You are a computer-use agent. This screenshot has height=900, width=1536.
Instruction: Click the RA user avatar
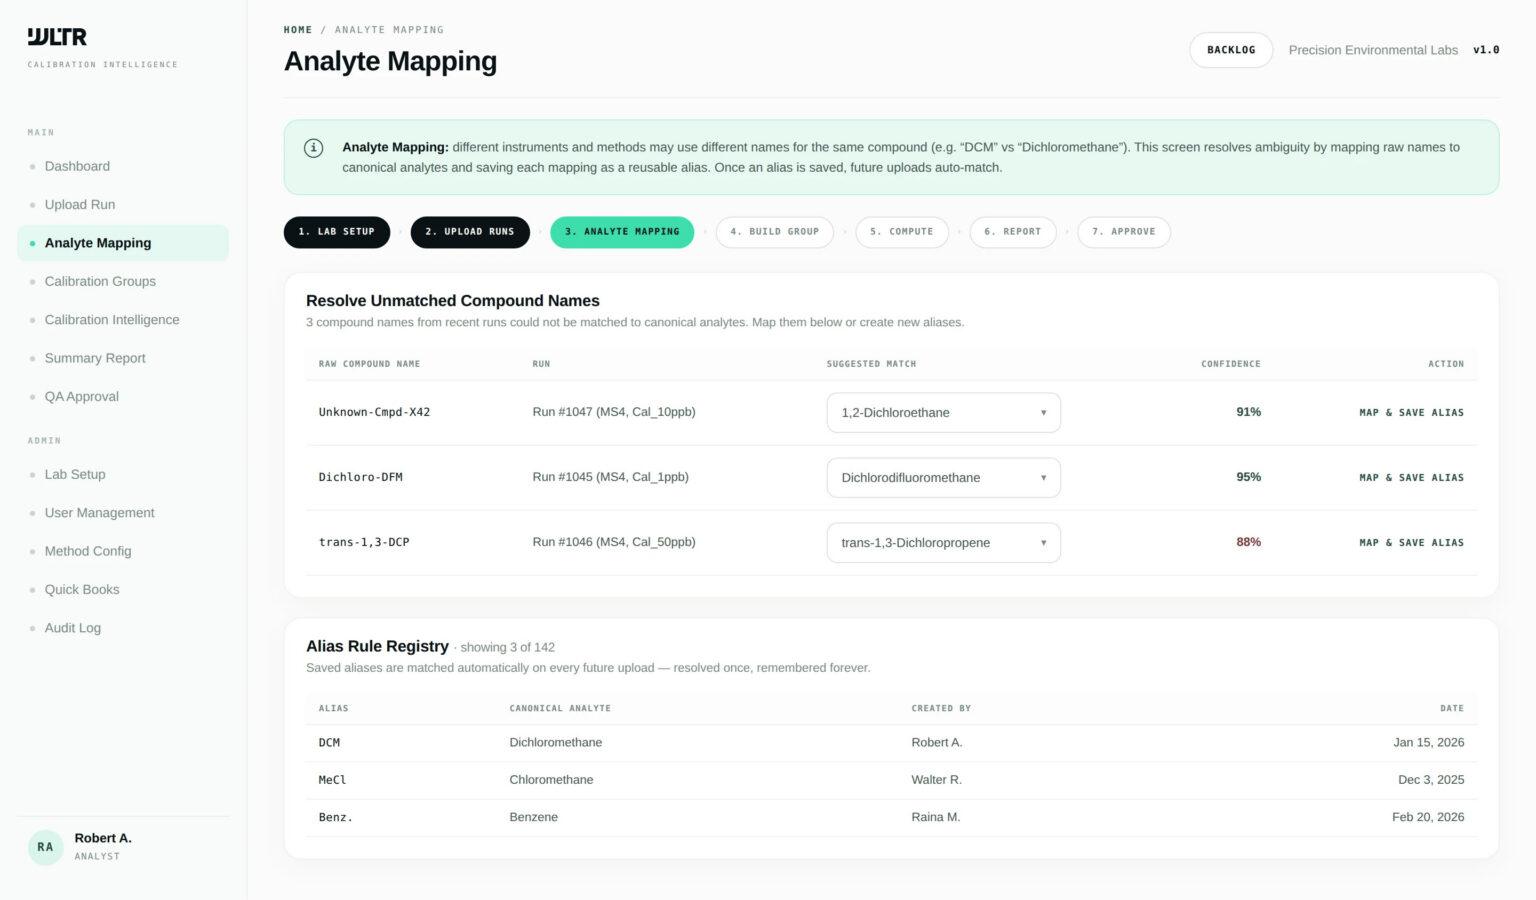[45, 847]
